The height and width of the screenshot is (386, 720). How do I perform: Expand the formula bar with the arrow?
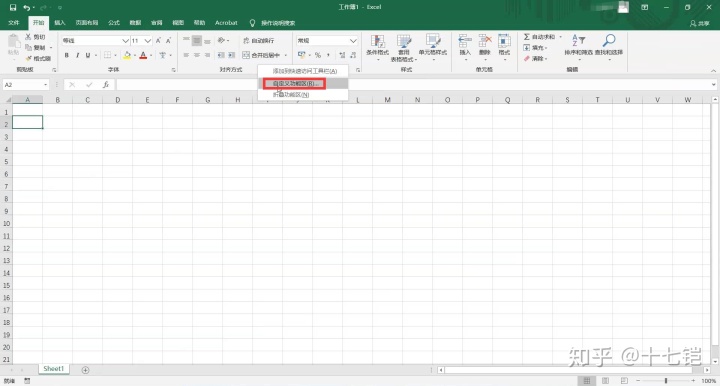point(713,85)
